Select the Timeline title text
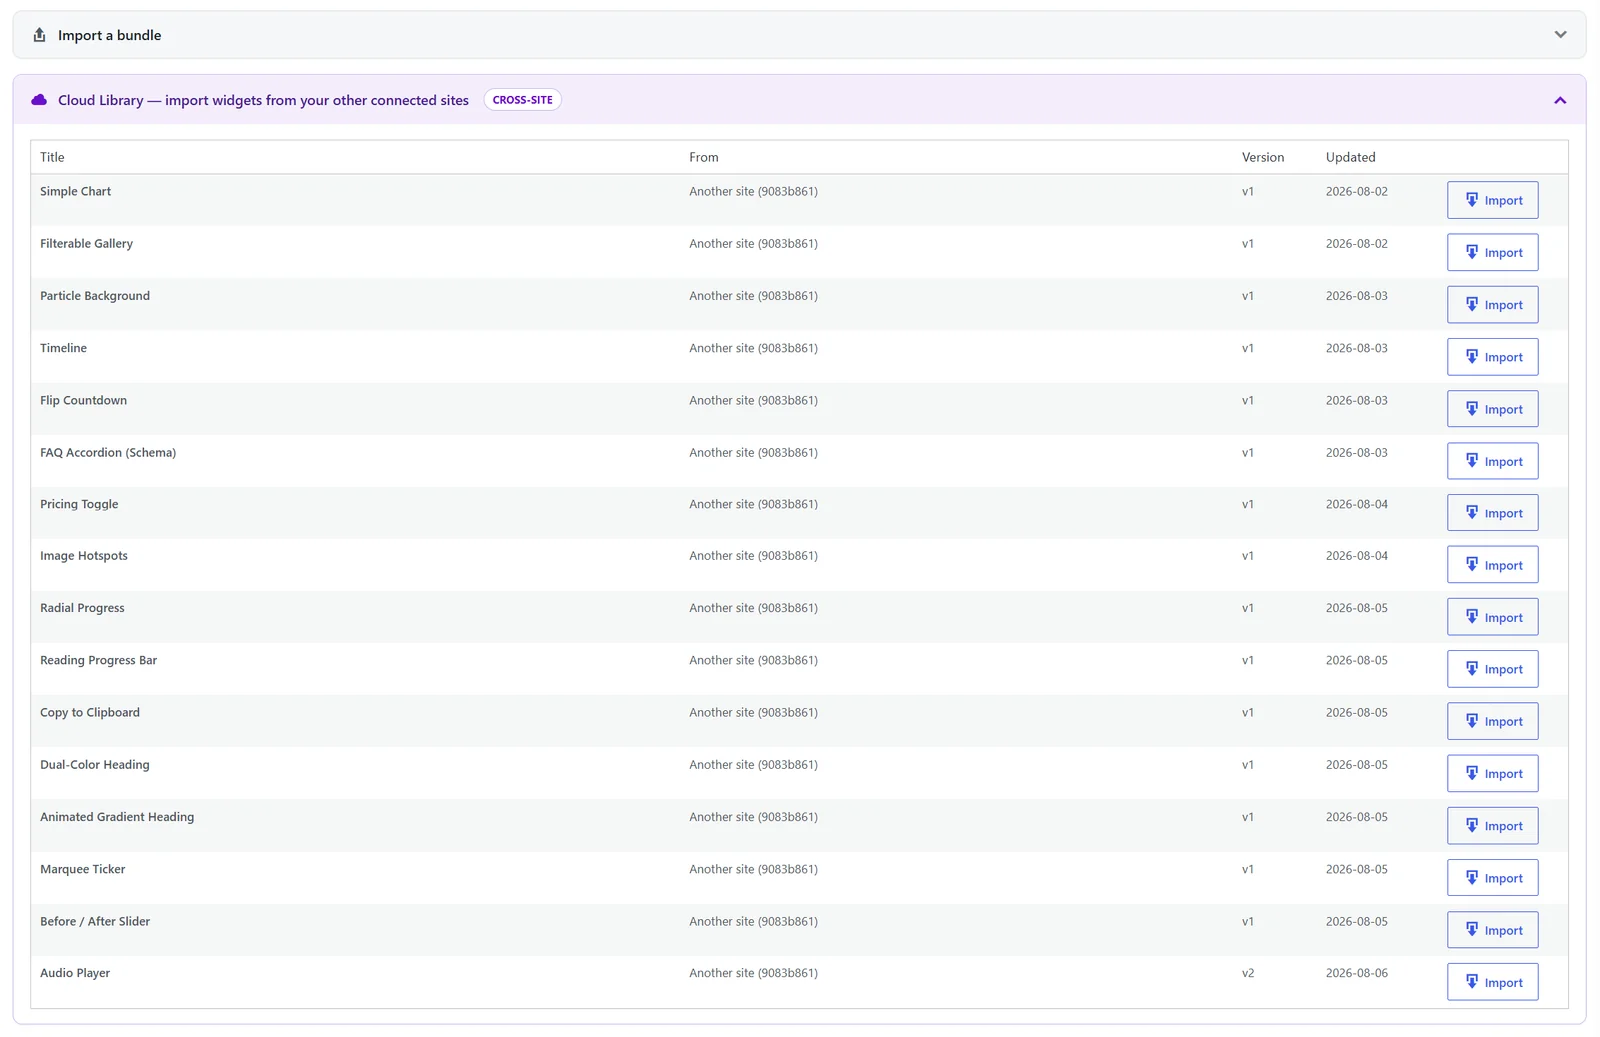Image resolution: width=1600 pixels, height=1037 pixels. coord(63,348)
